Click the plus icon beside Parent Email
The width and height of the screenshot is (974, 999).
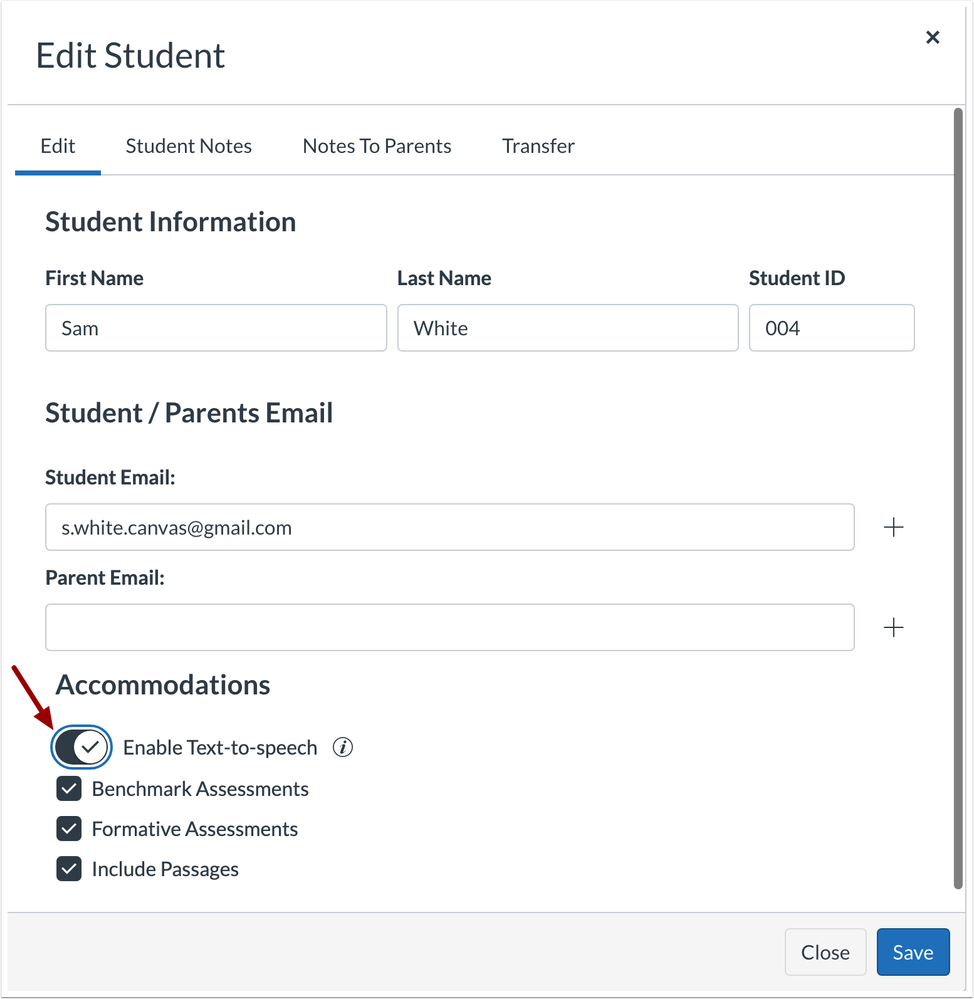[x=894, y=627]
